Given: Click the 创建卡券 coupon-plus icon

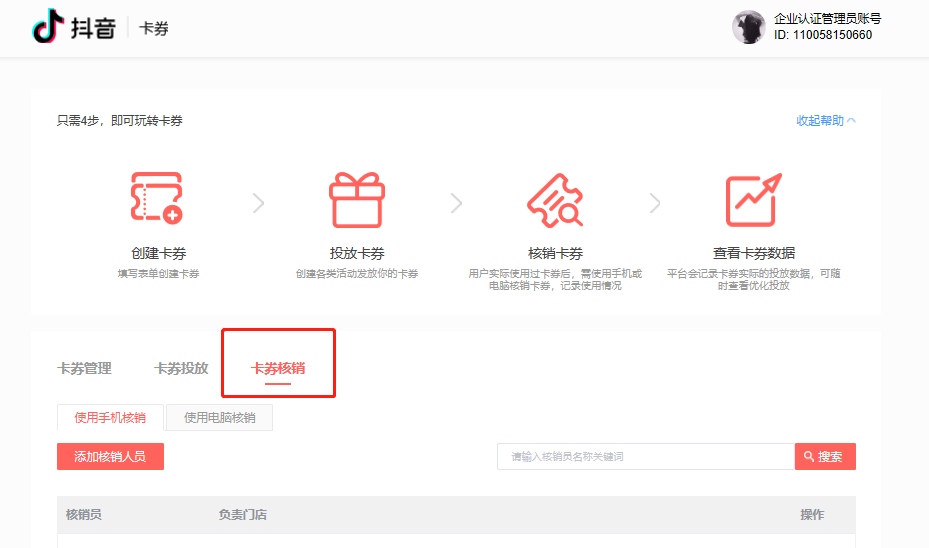Looking at the screenshot, I should [156, 198].
